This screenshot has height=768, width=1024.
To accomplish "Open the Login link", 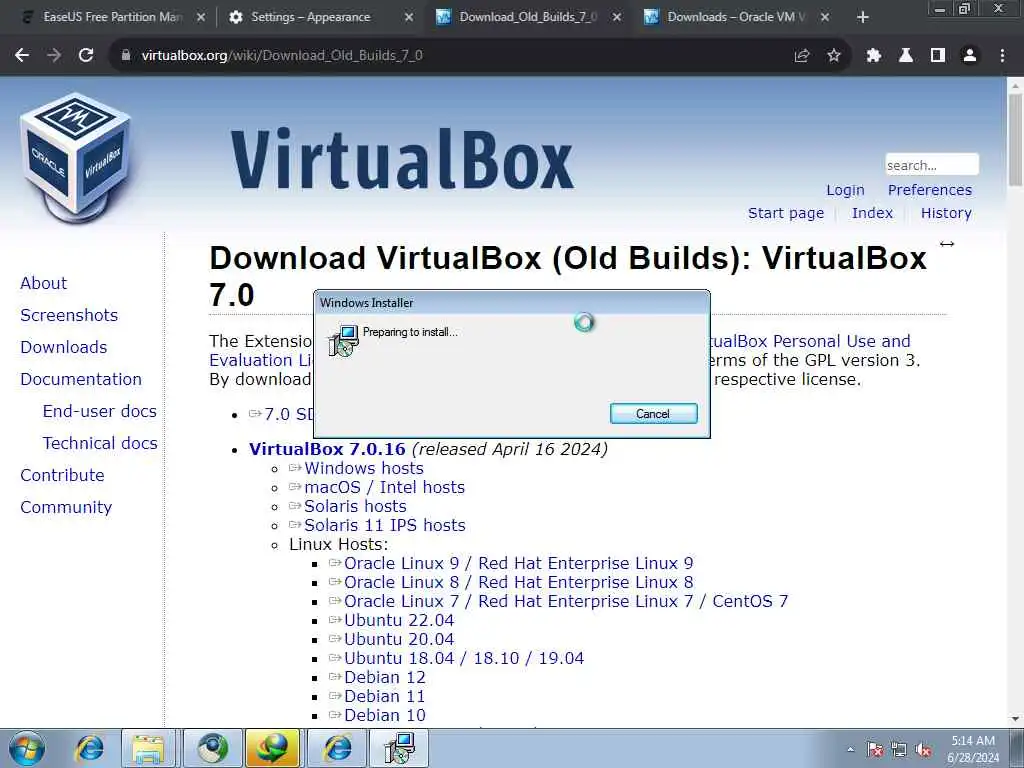I will point(845,190).
